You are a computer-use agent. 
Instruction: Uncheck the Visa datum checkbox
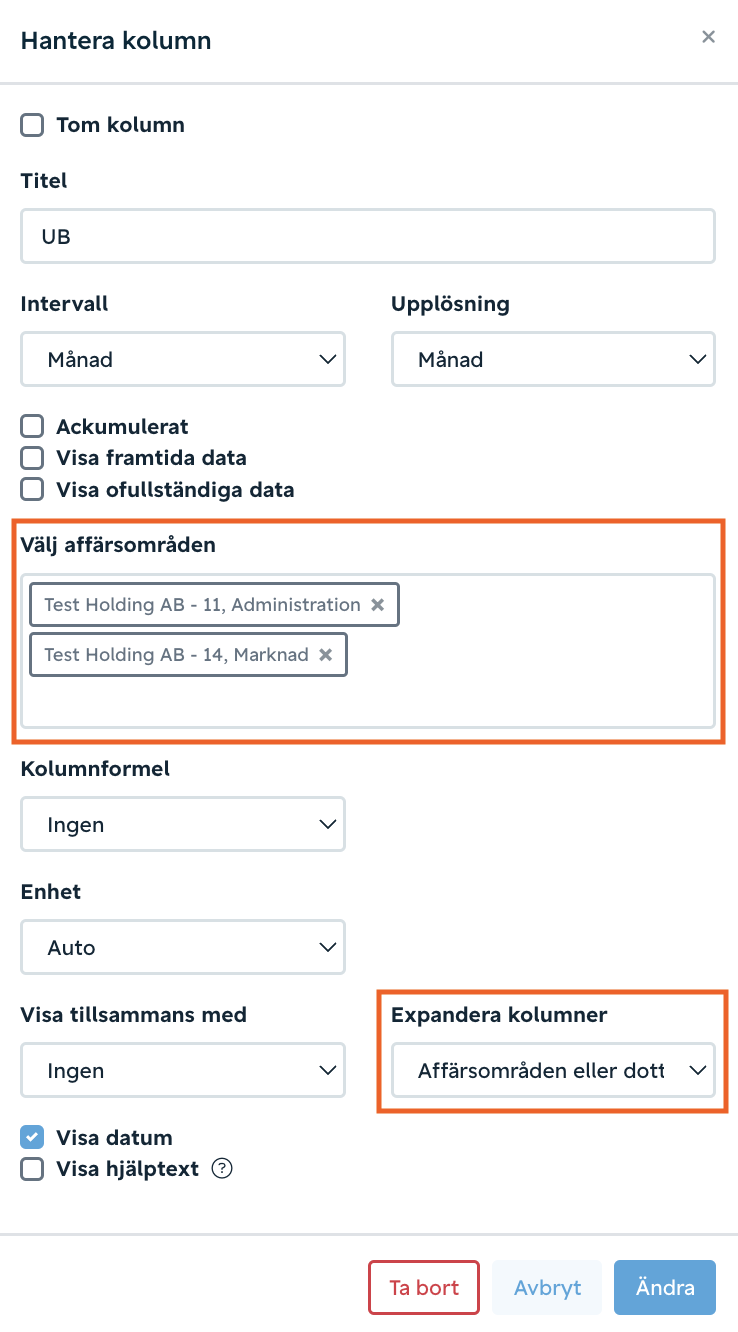tap(33, 1137)
